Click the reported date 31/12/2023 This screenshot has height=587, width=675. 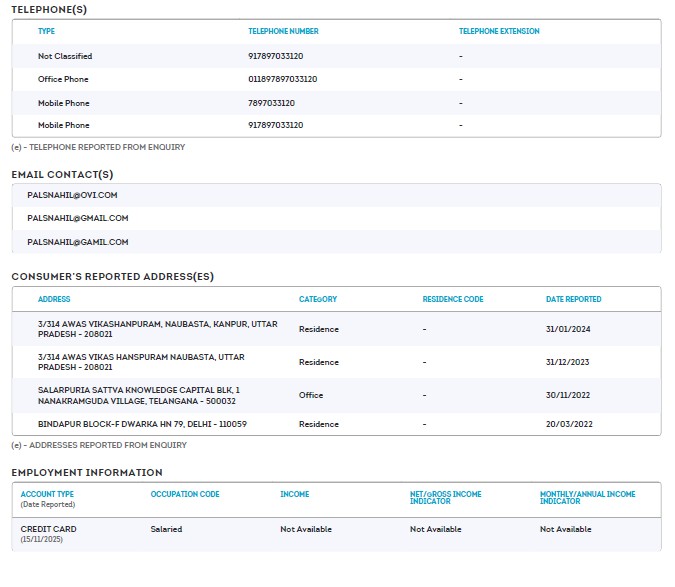[566, 362]
